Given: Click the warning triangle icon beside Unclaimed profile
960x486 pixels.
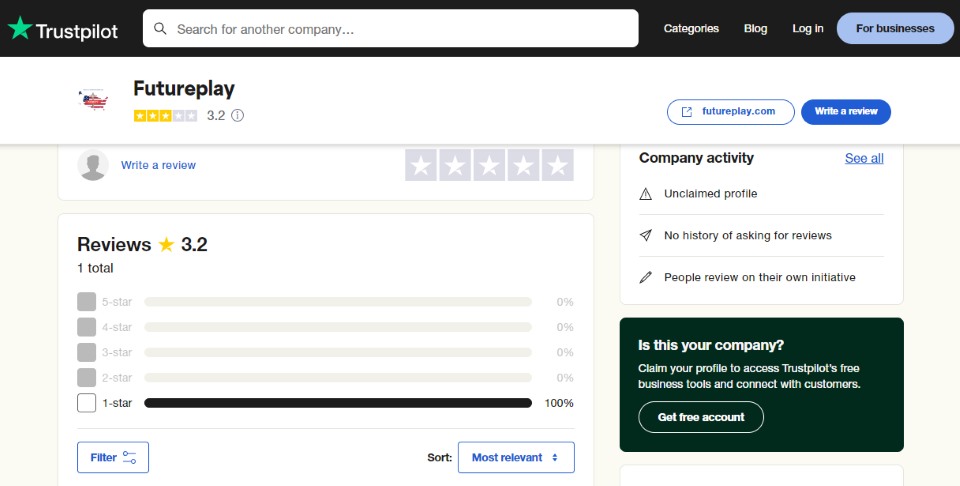Looking at the screenshot, I should click(645, 194).
